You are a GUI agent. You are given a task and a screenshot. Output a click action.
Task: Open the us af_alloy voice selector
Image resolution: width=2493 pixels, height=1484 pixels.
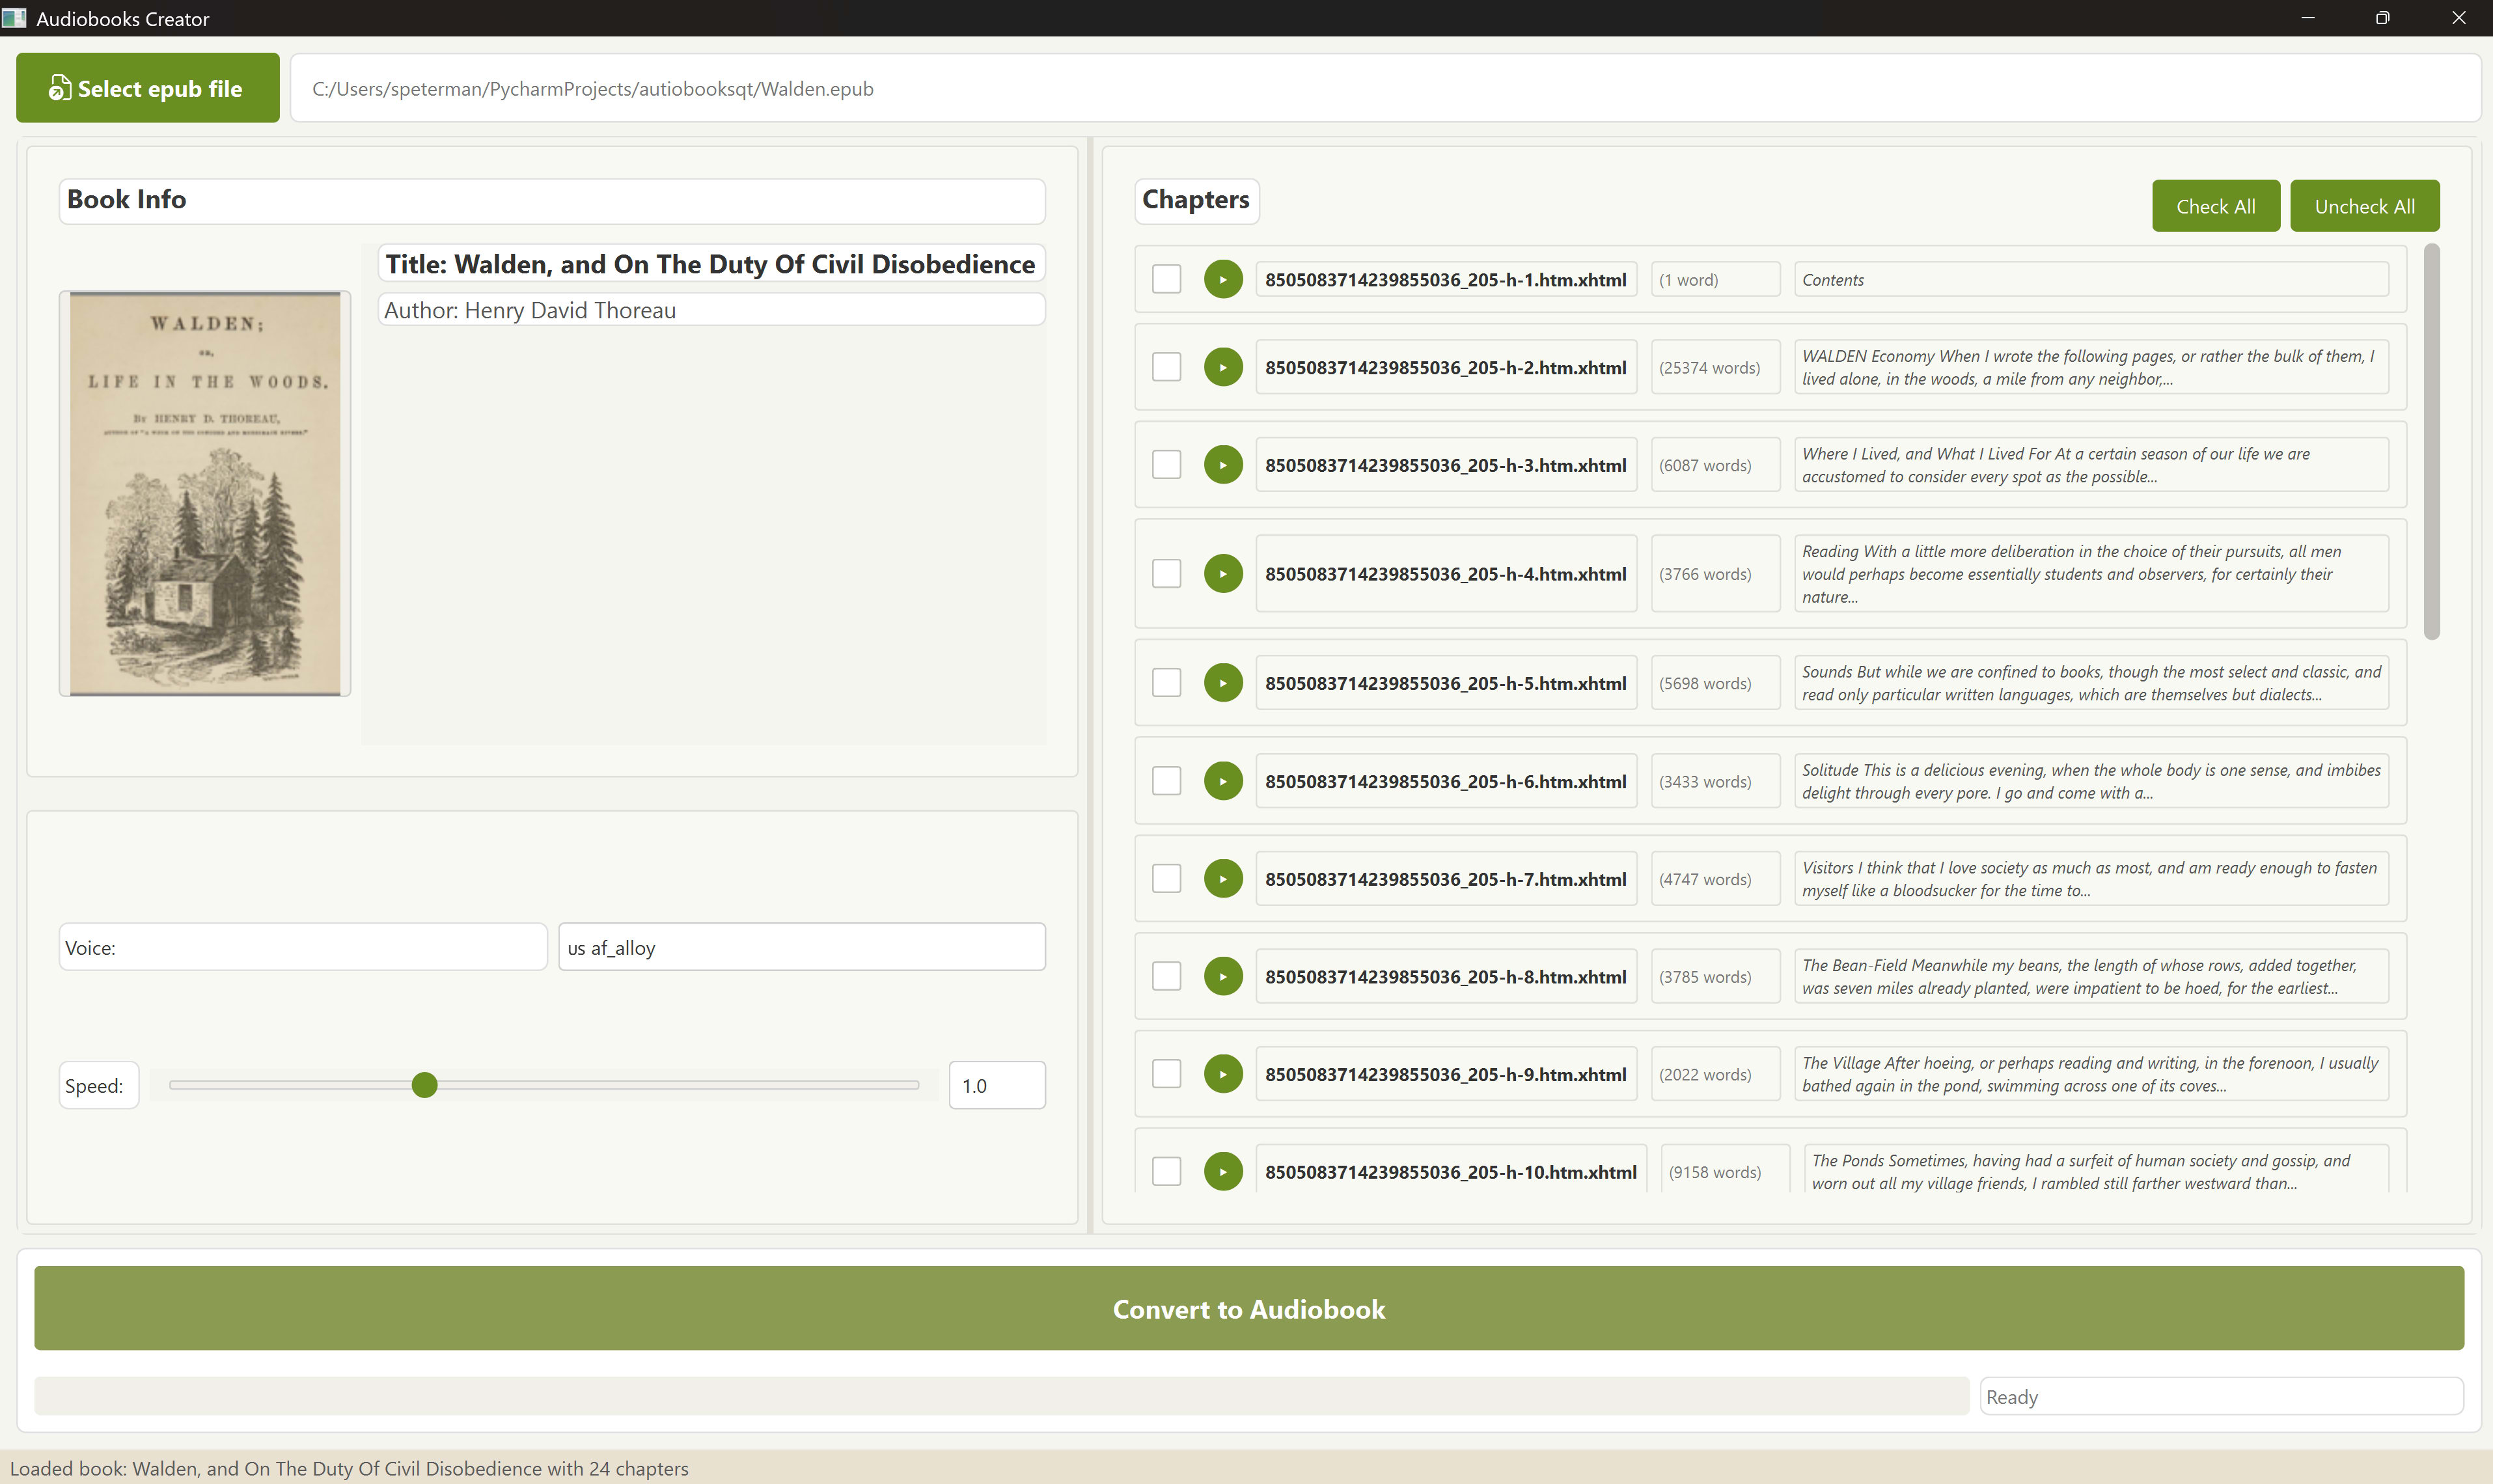(801, 947)
